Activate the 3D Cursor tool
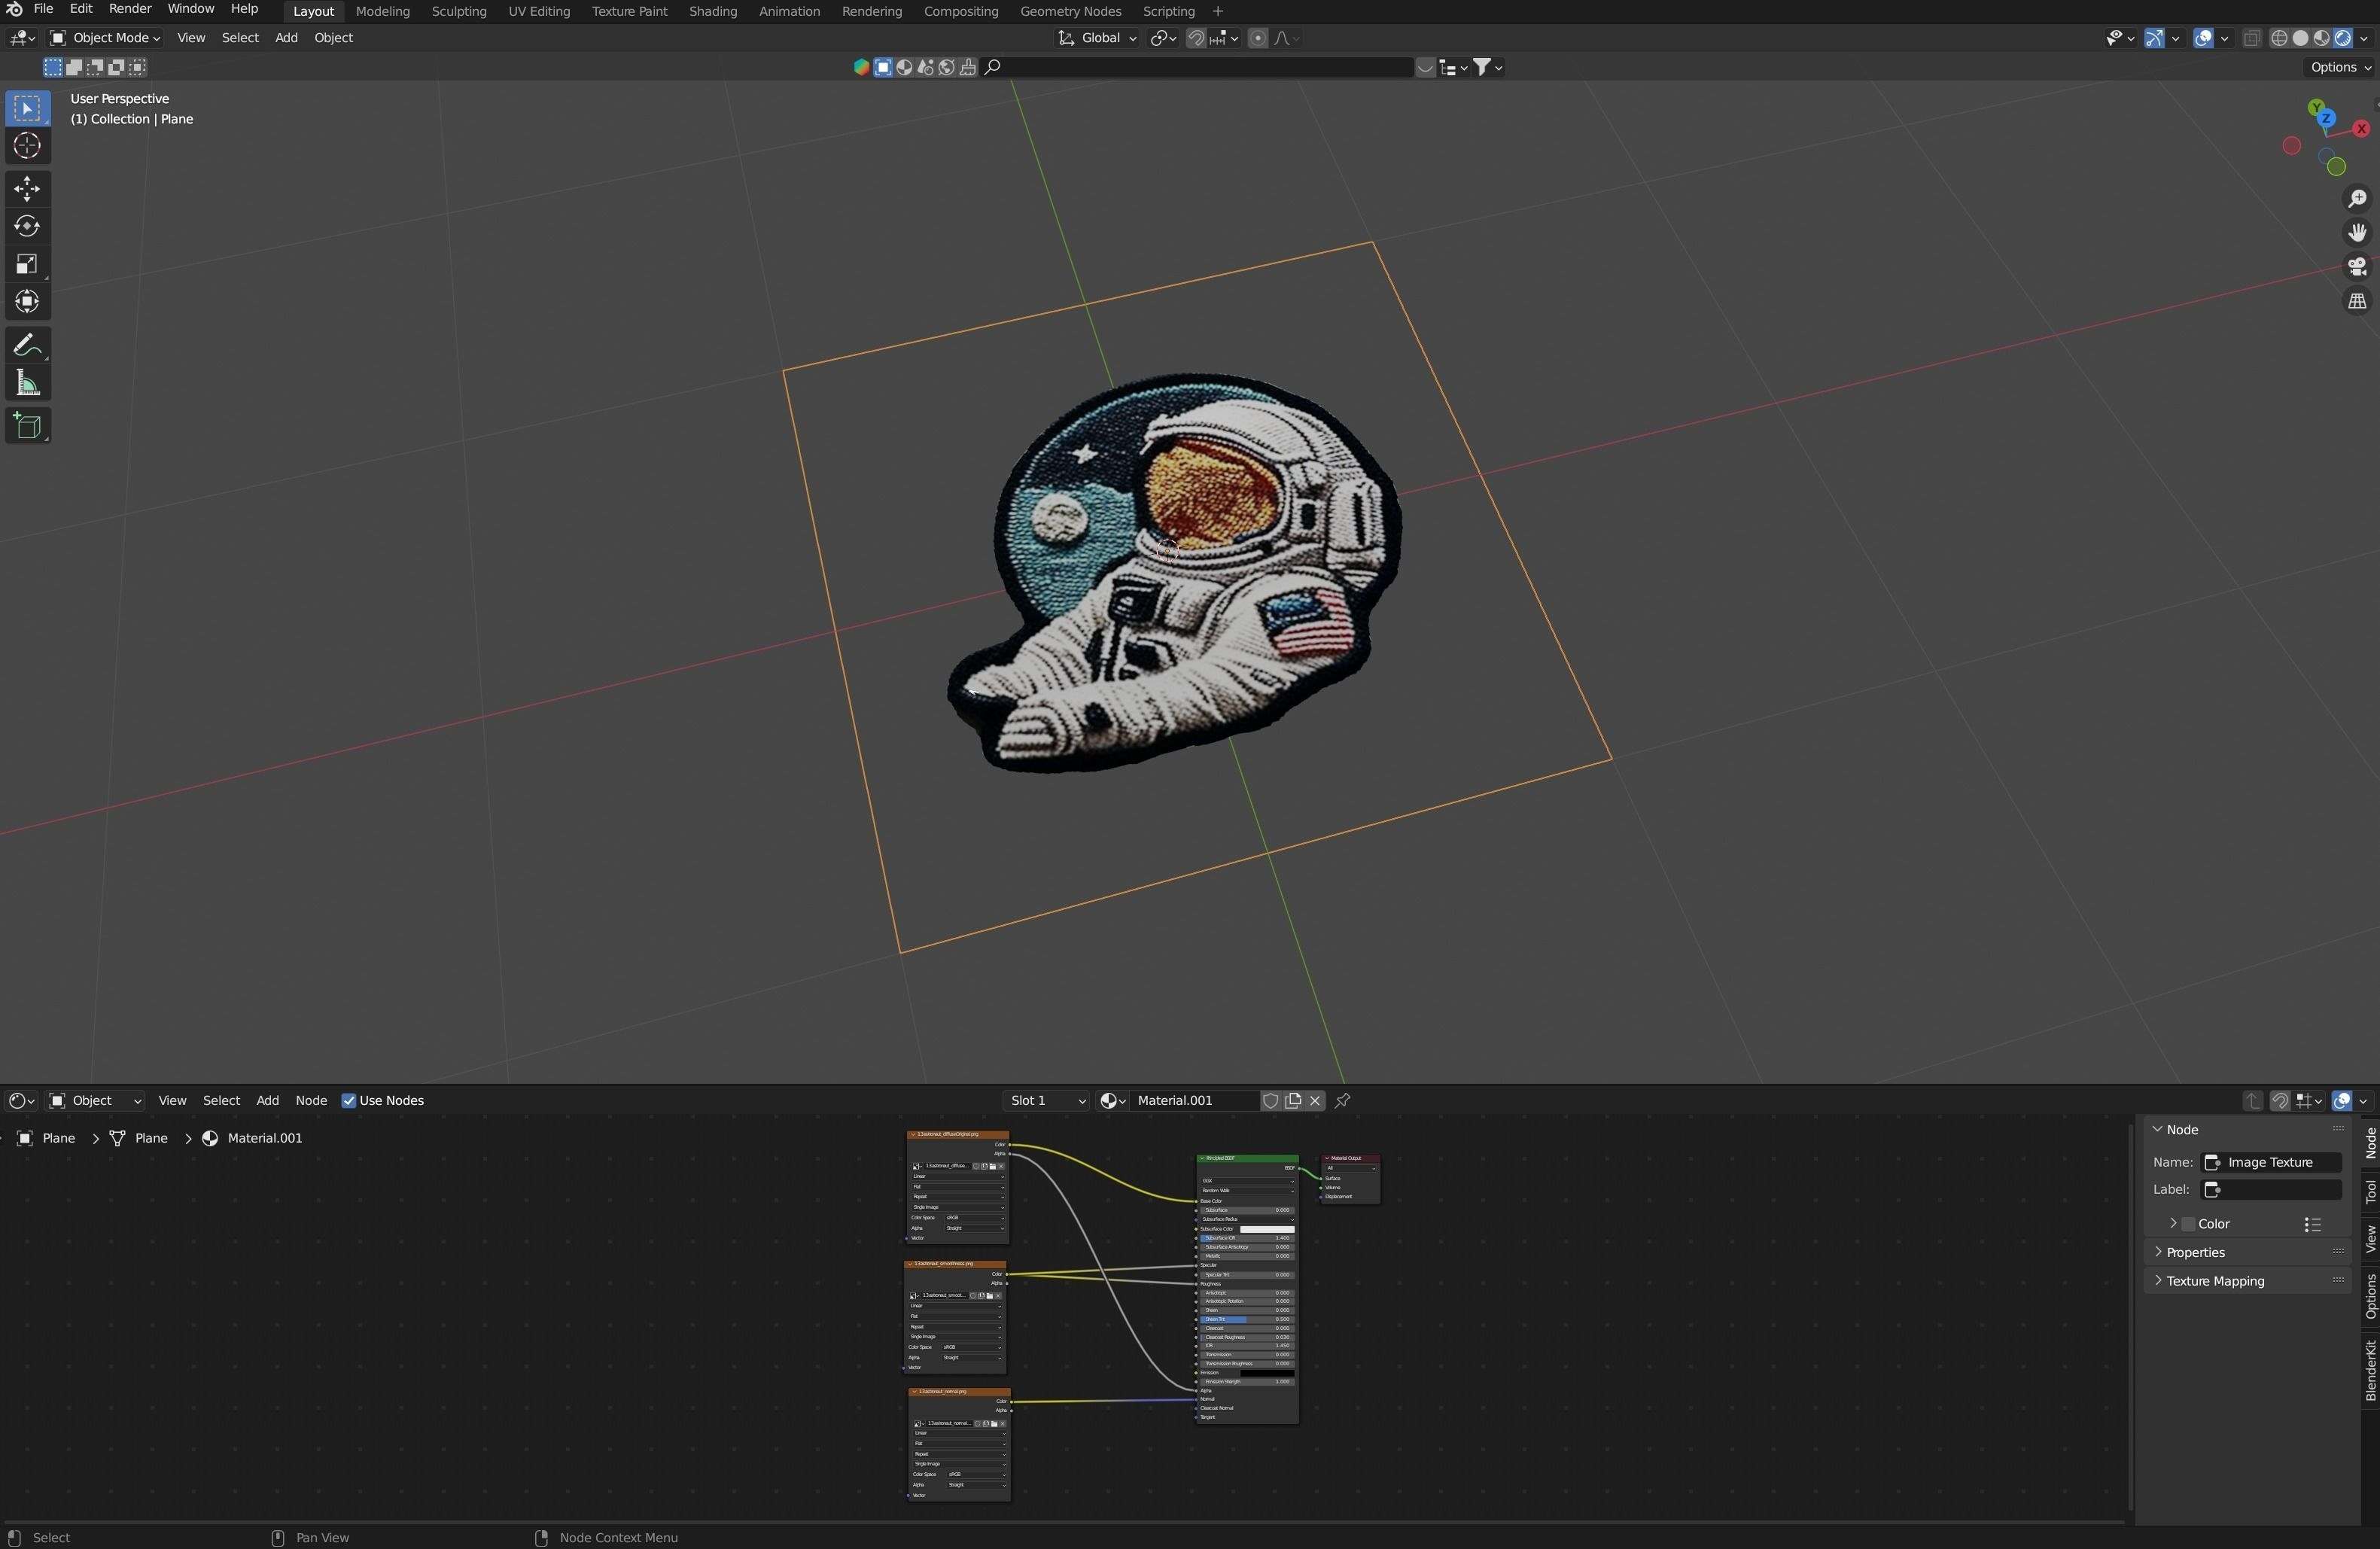The image size is (2380, 1549). (x=27, y=146)
